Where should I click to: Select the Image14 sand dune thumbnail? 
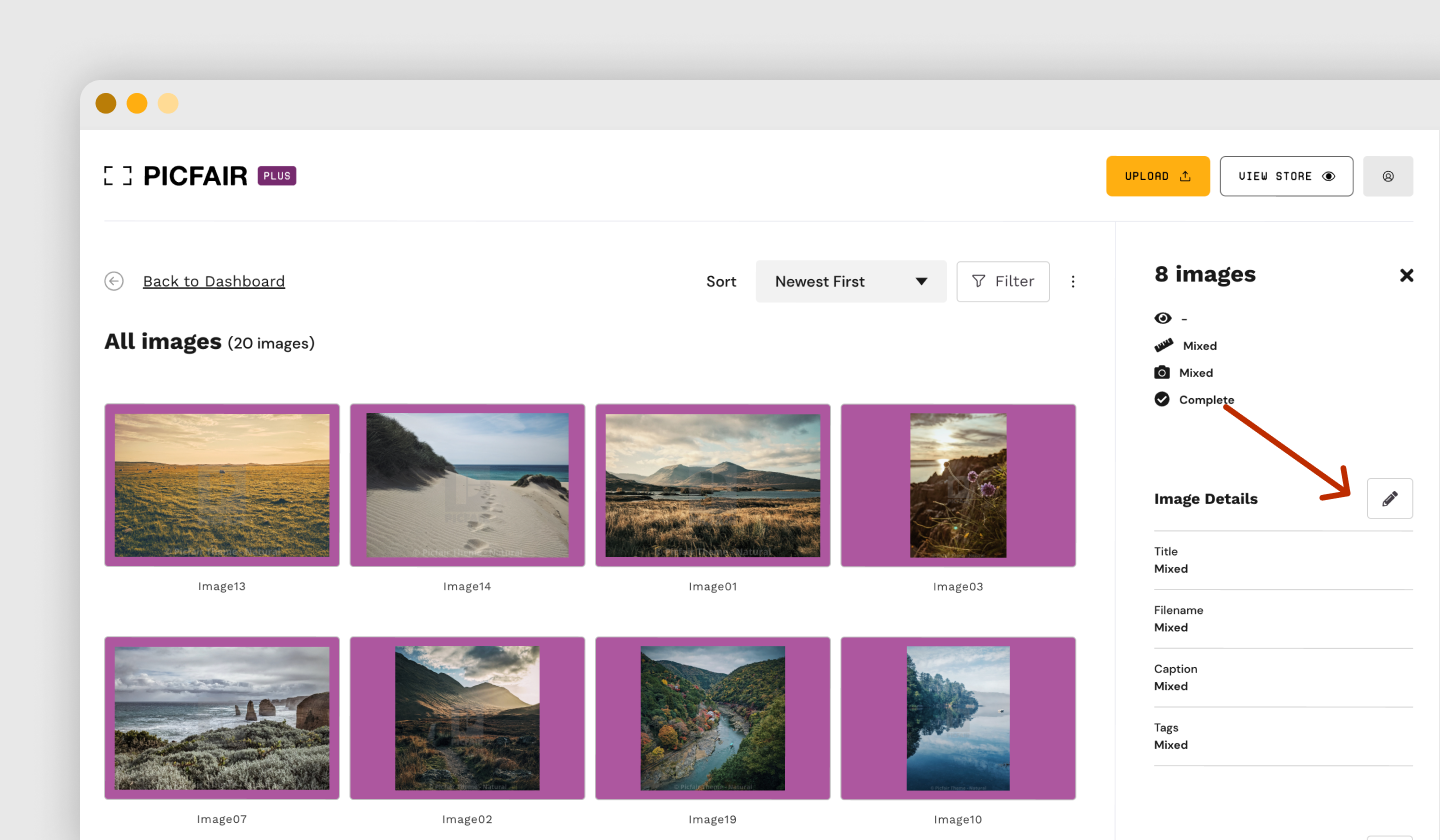467,485
